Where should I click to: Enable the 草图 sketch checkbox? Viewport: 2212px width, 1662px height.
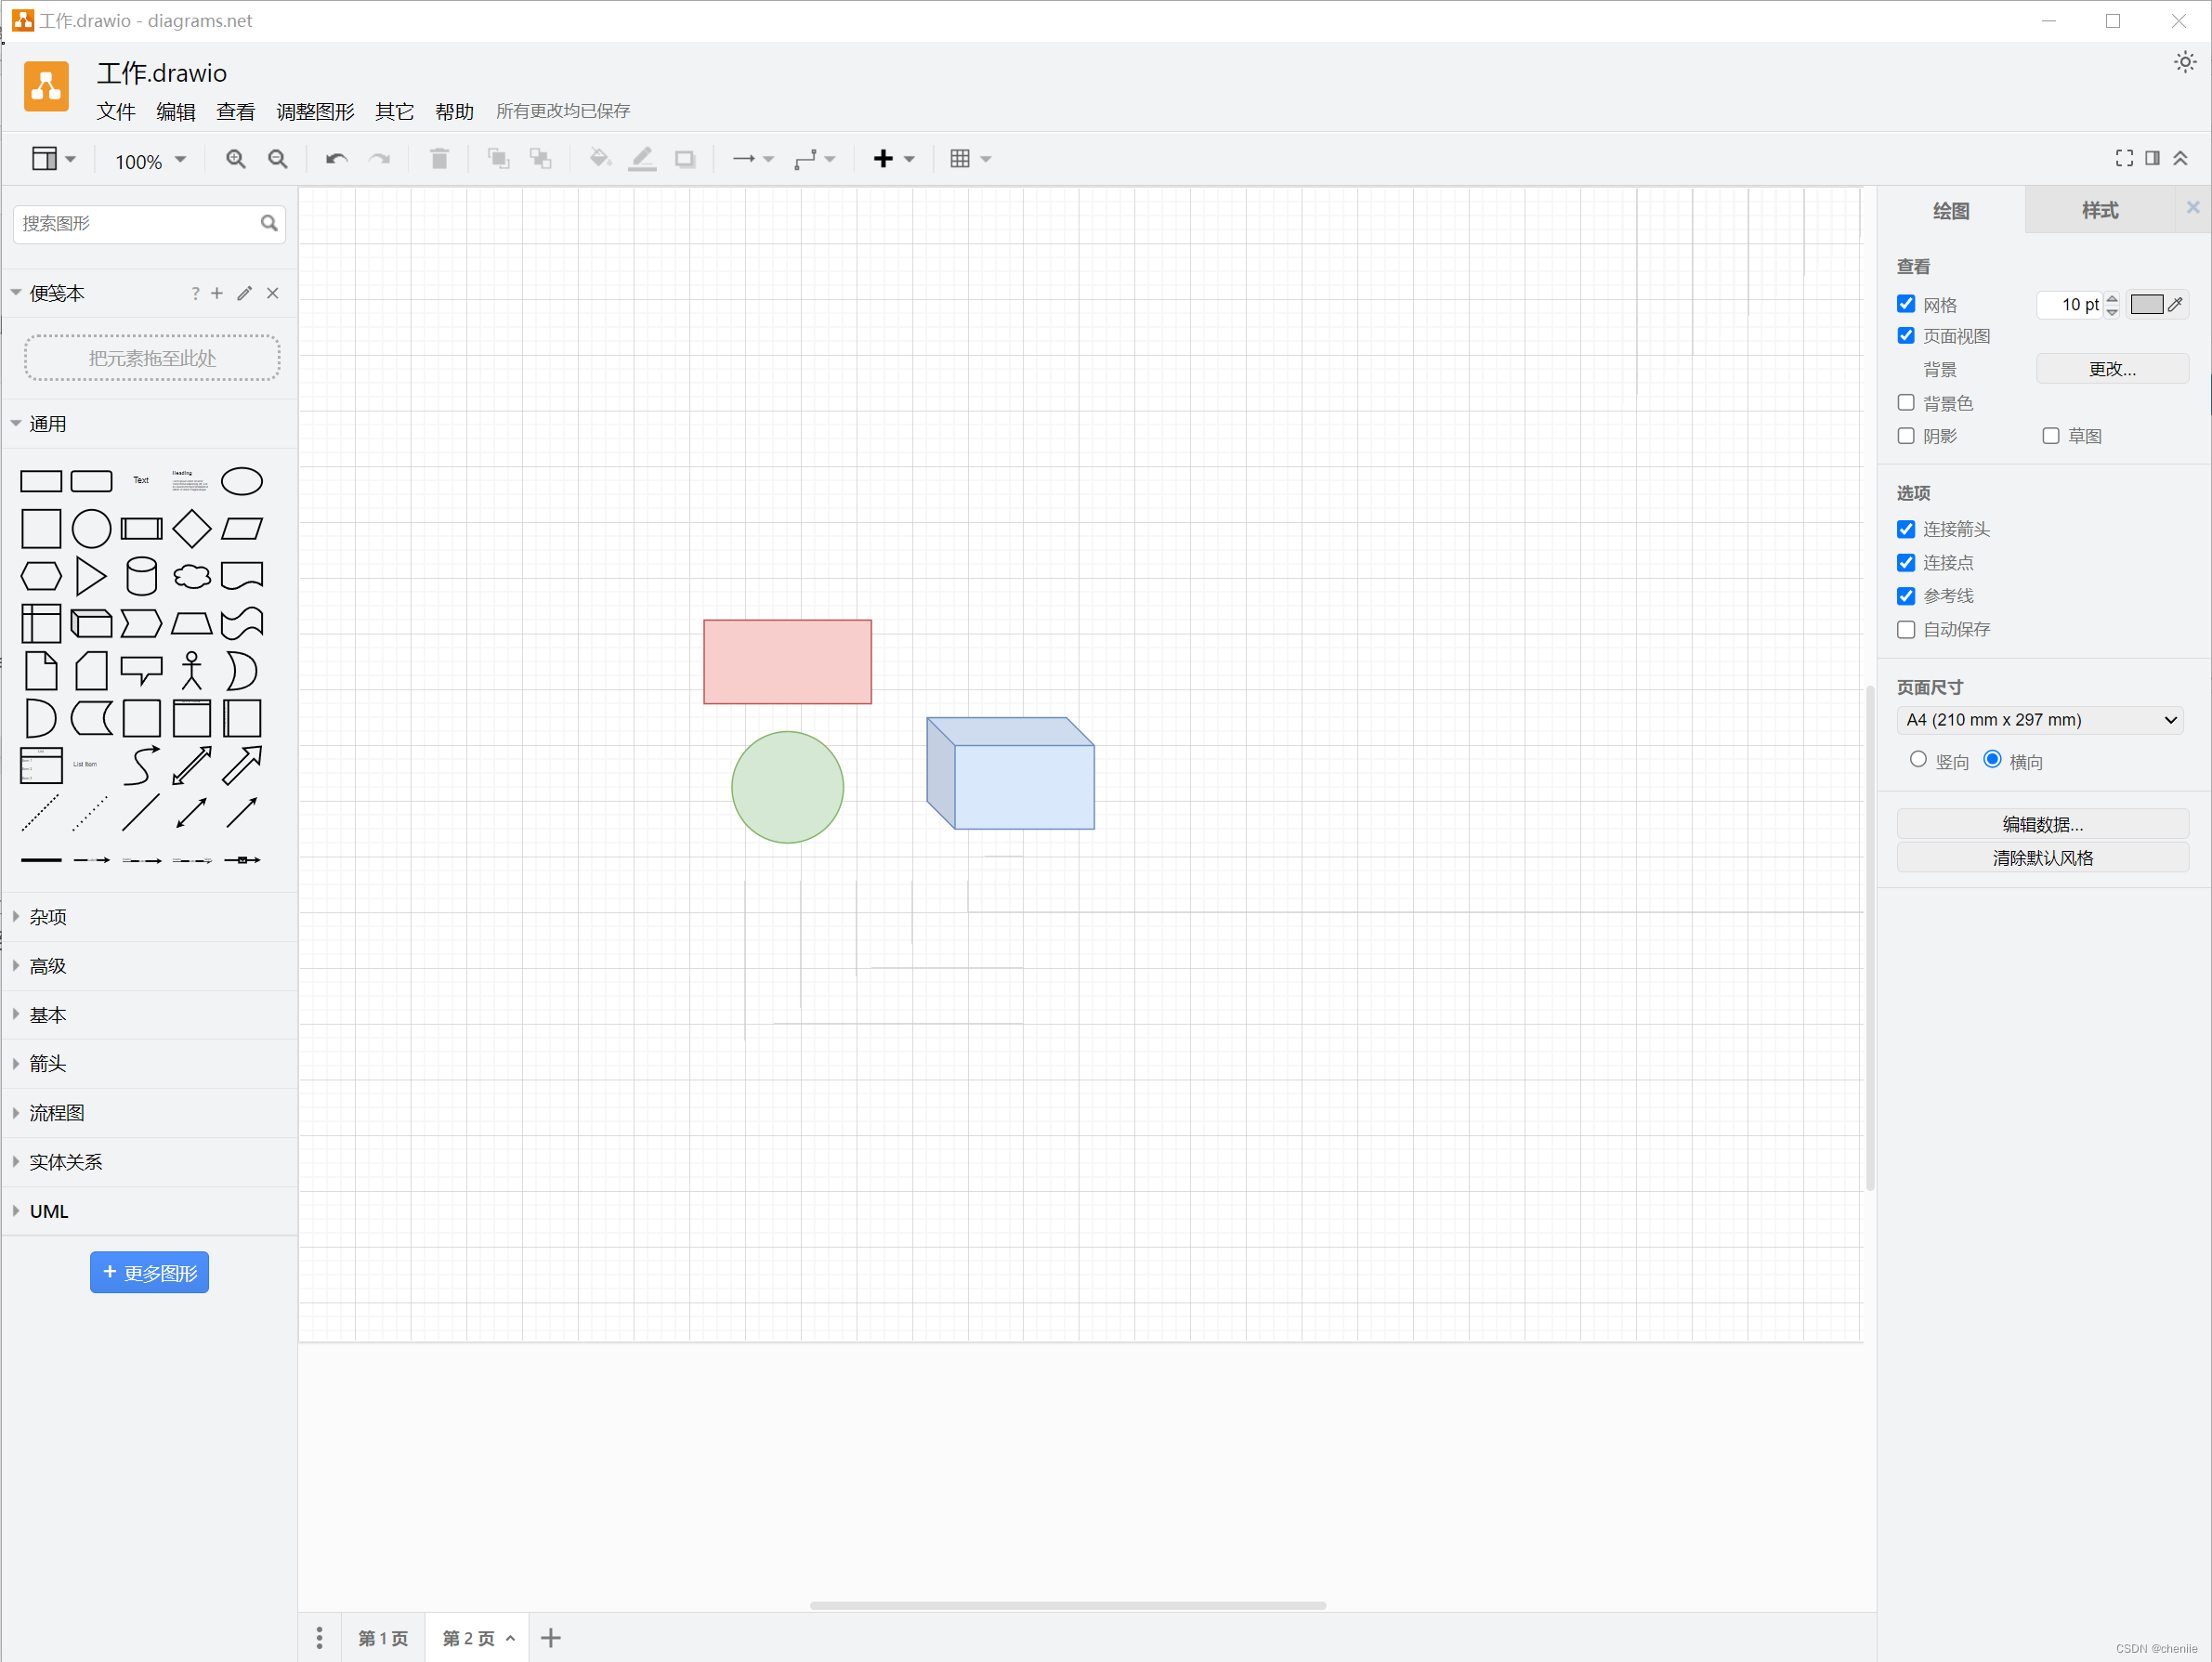click(2051, 435)
